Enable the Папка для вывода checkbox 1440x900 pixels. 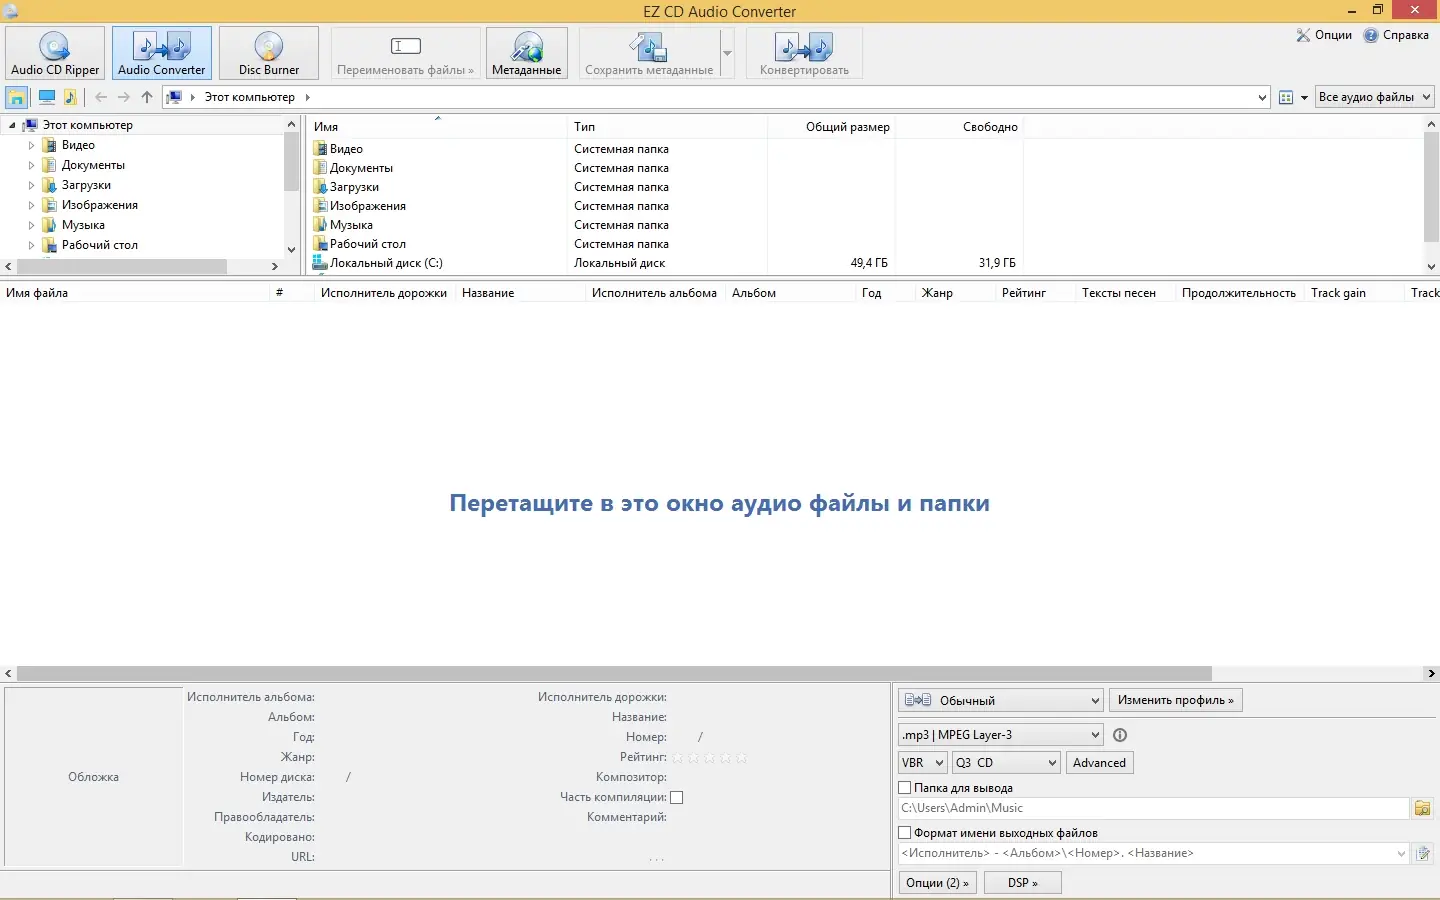[x=905, y=788]
